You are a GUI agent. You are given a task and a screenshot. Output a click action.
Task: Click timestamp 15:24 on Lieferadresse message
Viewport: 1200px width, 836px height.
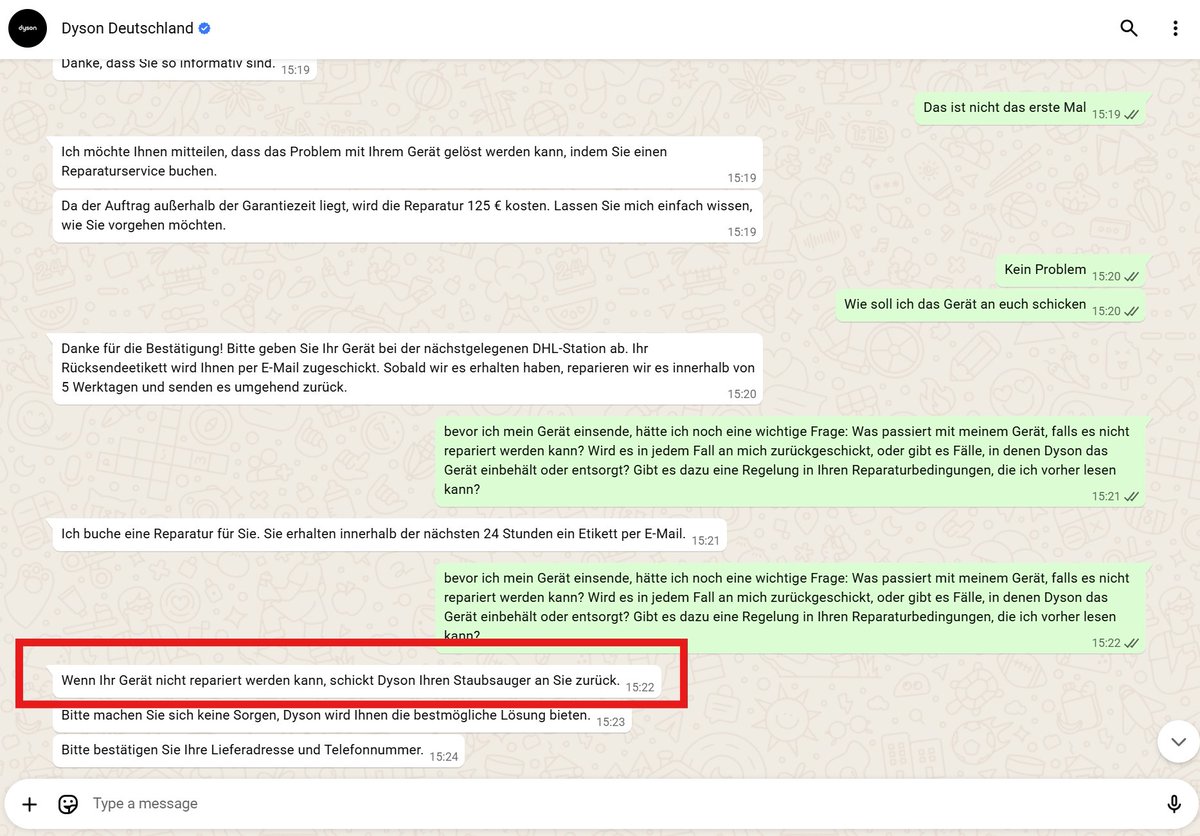click(444, 757)
